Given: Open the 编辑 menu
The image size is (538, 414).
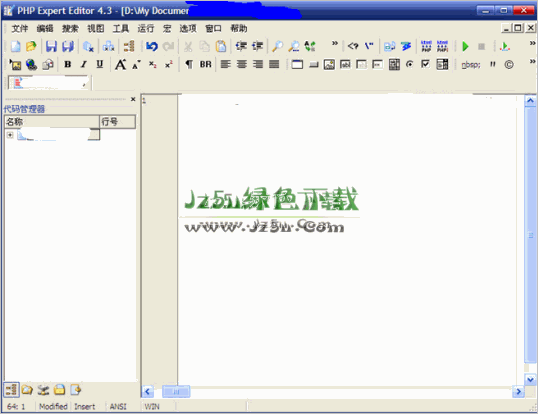Looking at the screenshot, I should (x=45, y=28).
